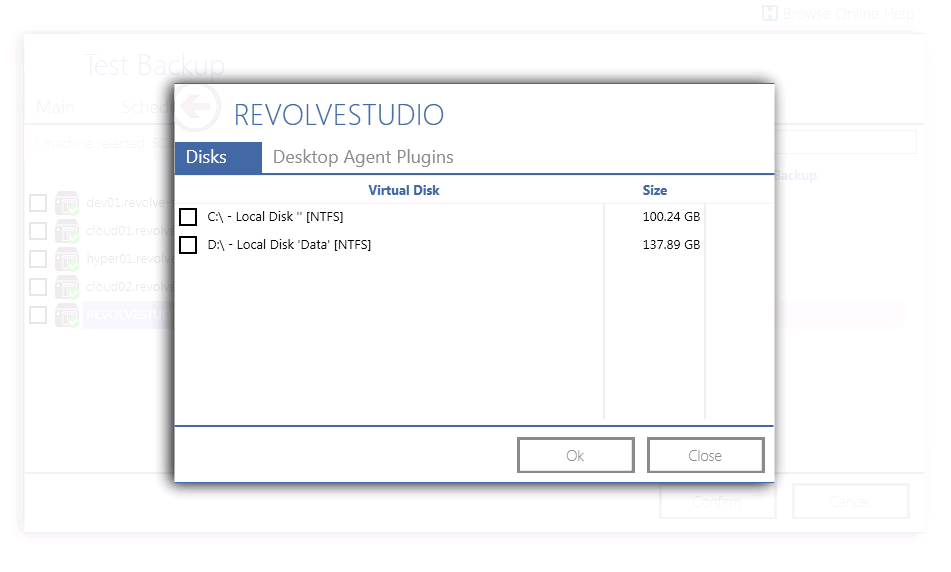Check the cloud01.revolve machine checkbox in background
The width and height of the screenshot is (951, 572).
tap(38, 231)
